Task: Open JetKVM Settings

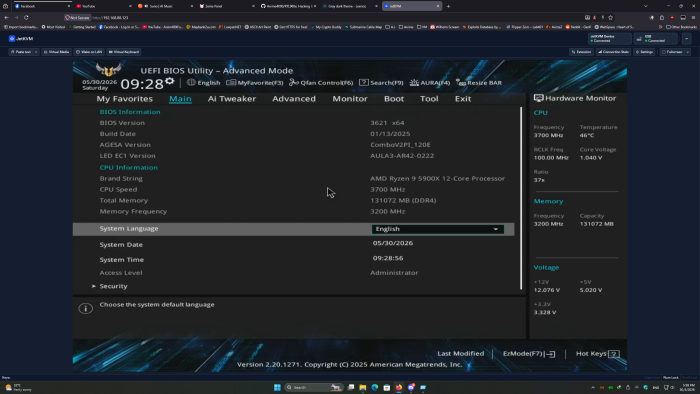Action: click(x=644, y=52)
